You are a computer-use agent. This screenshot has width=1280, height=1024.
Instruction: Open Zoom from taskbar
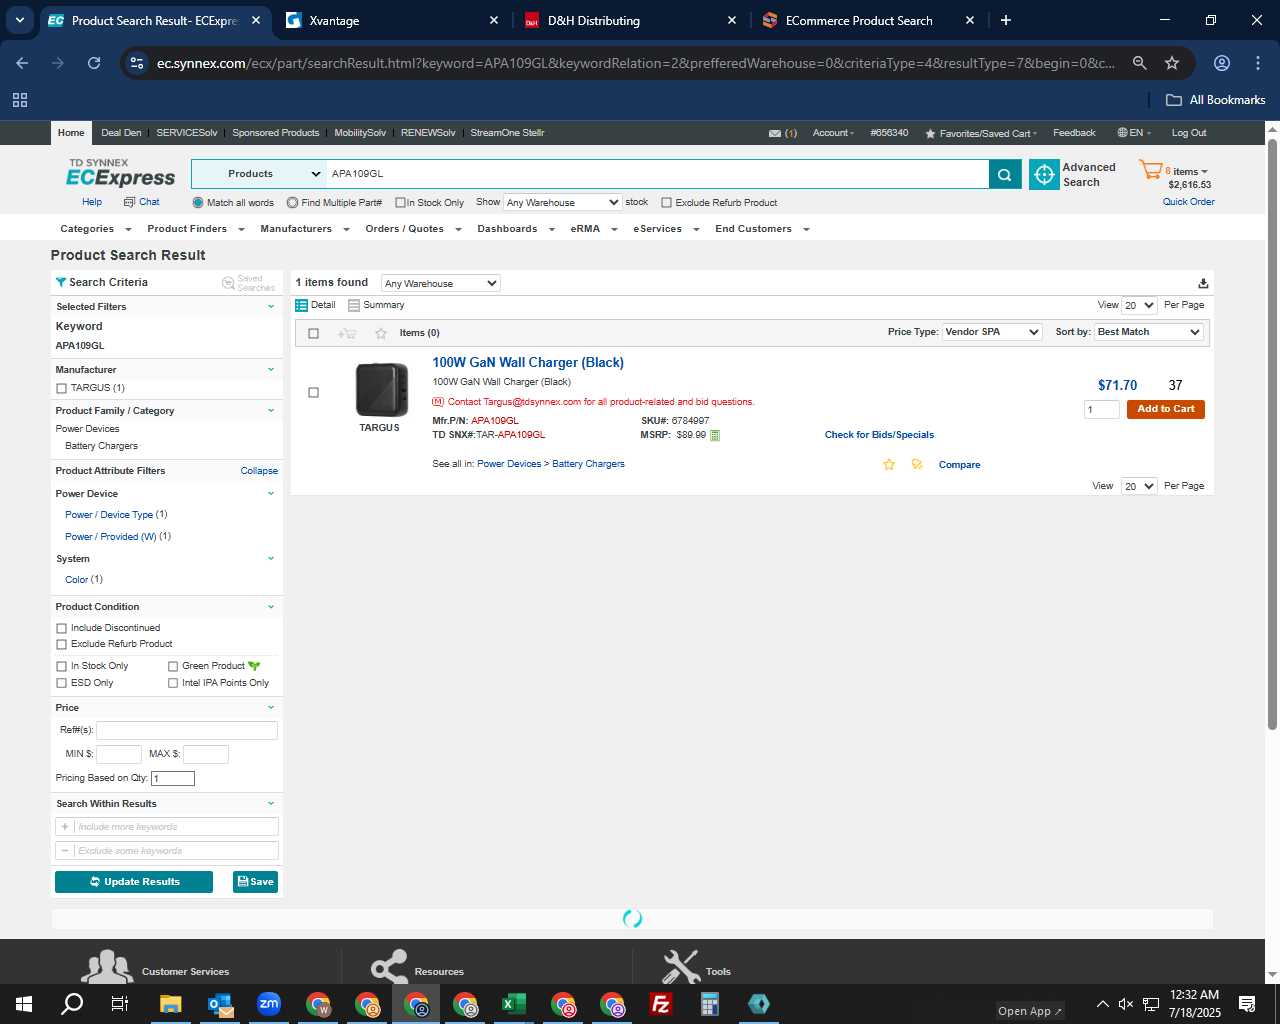(x=269, y=1004)
